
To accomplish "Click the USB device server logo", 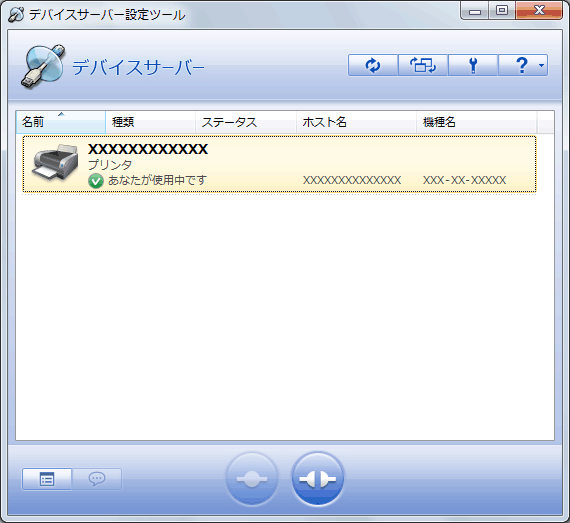I will click(x=43, y=66).
